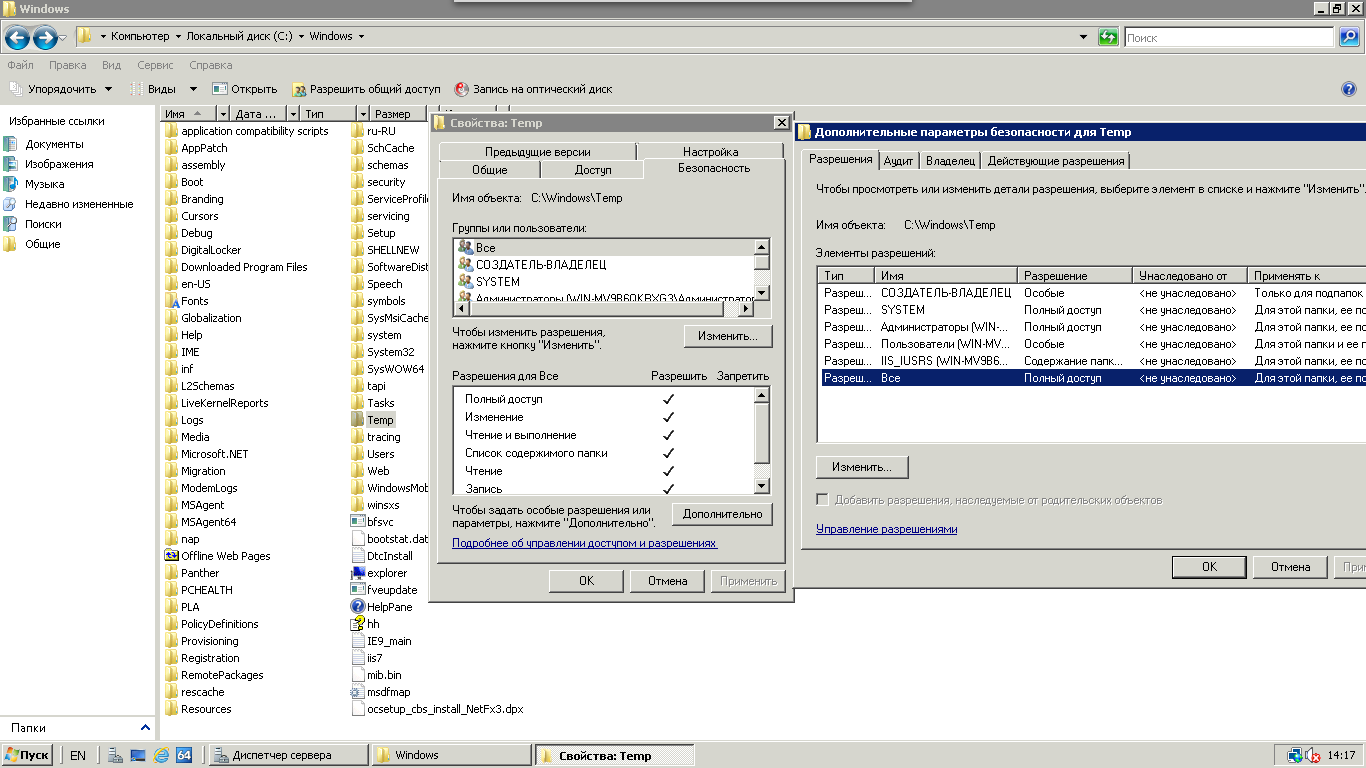Click the Back navigation arrow in Explorer

pyautogui.click(x=17, y=38)
